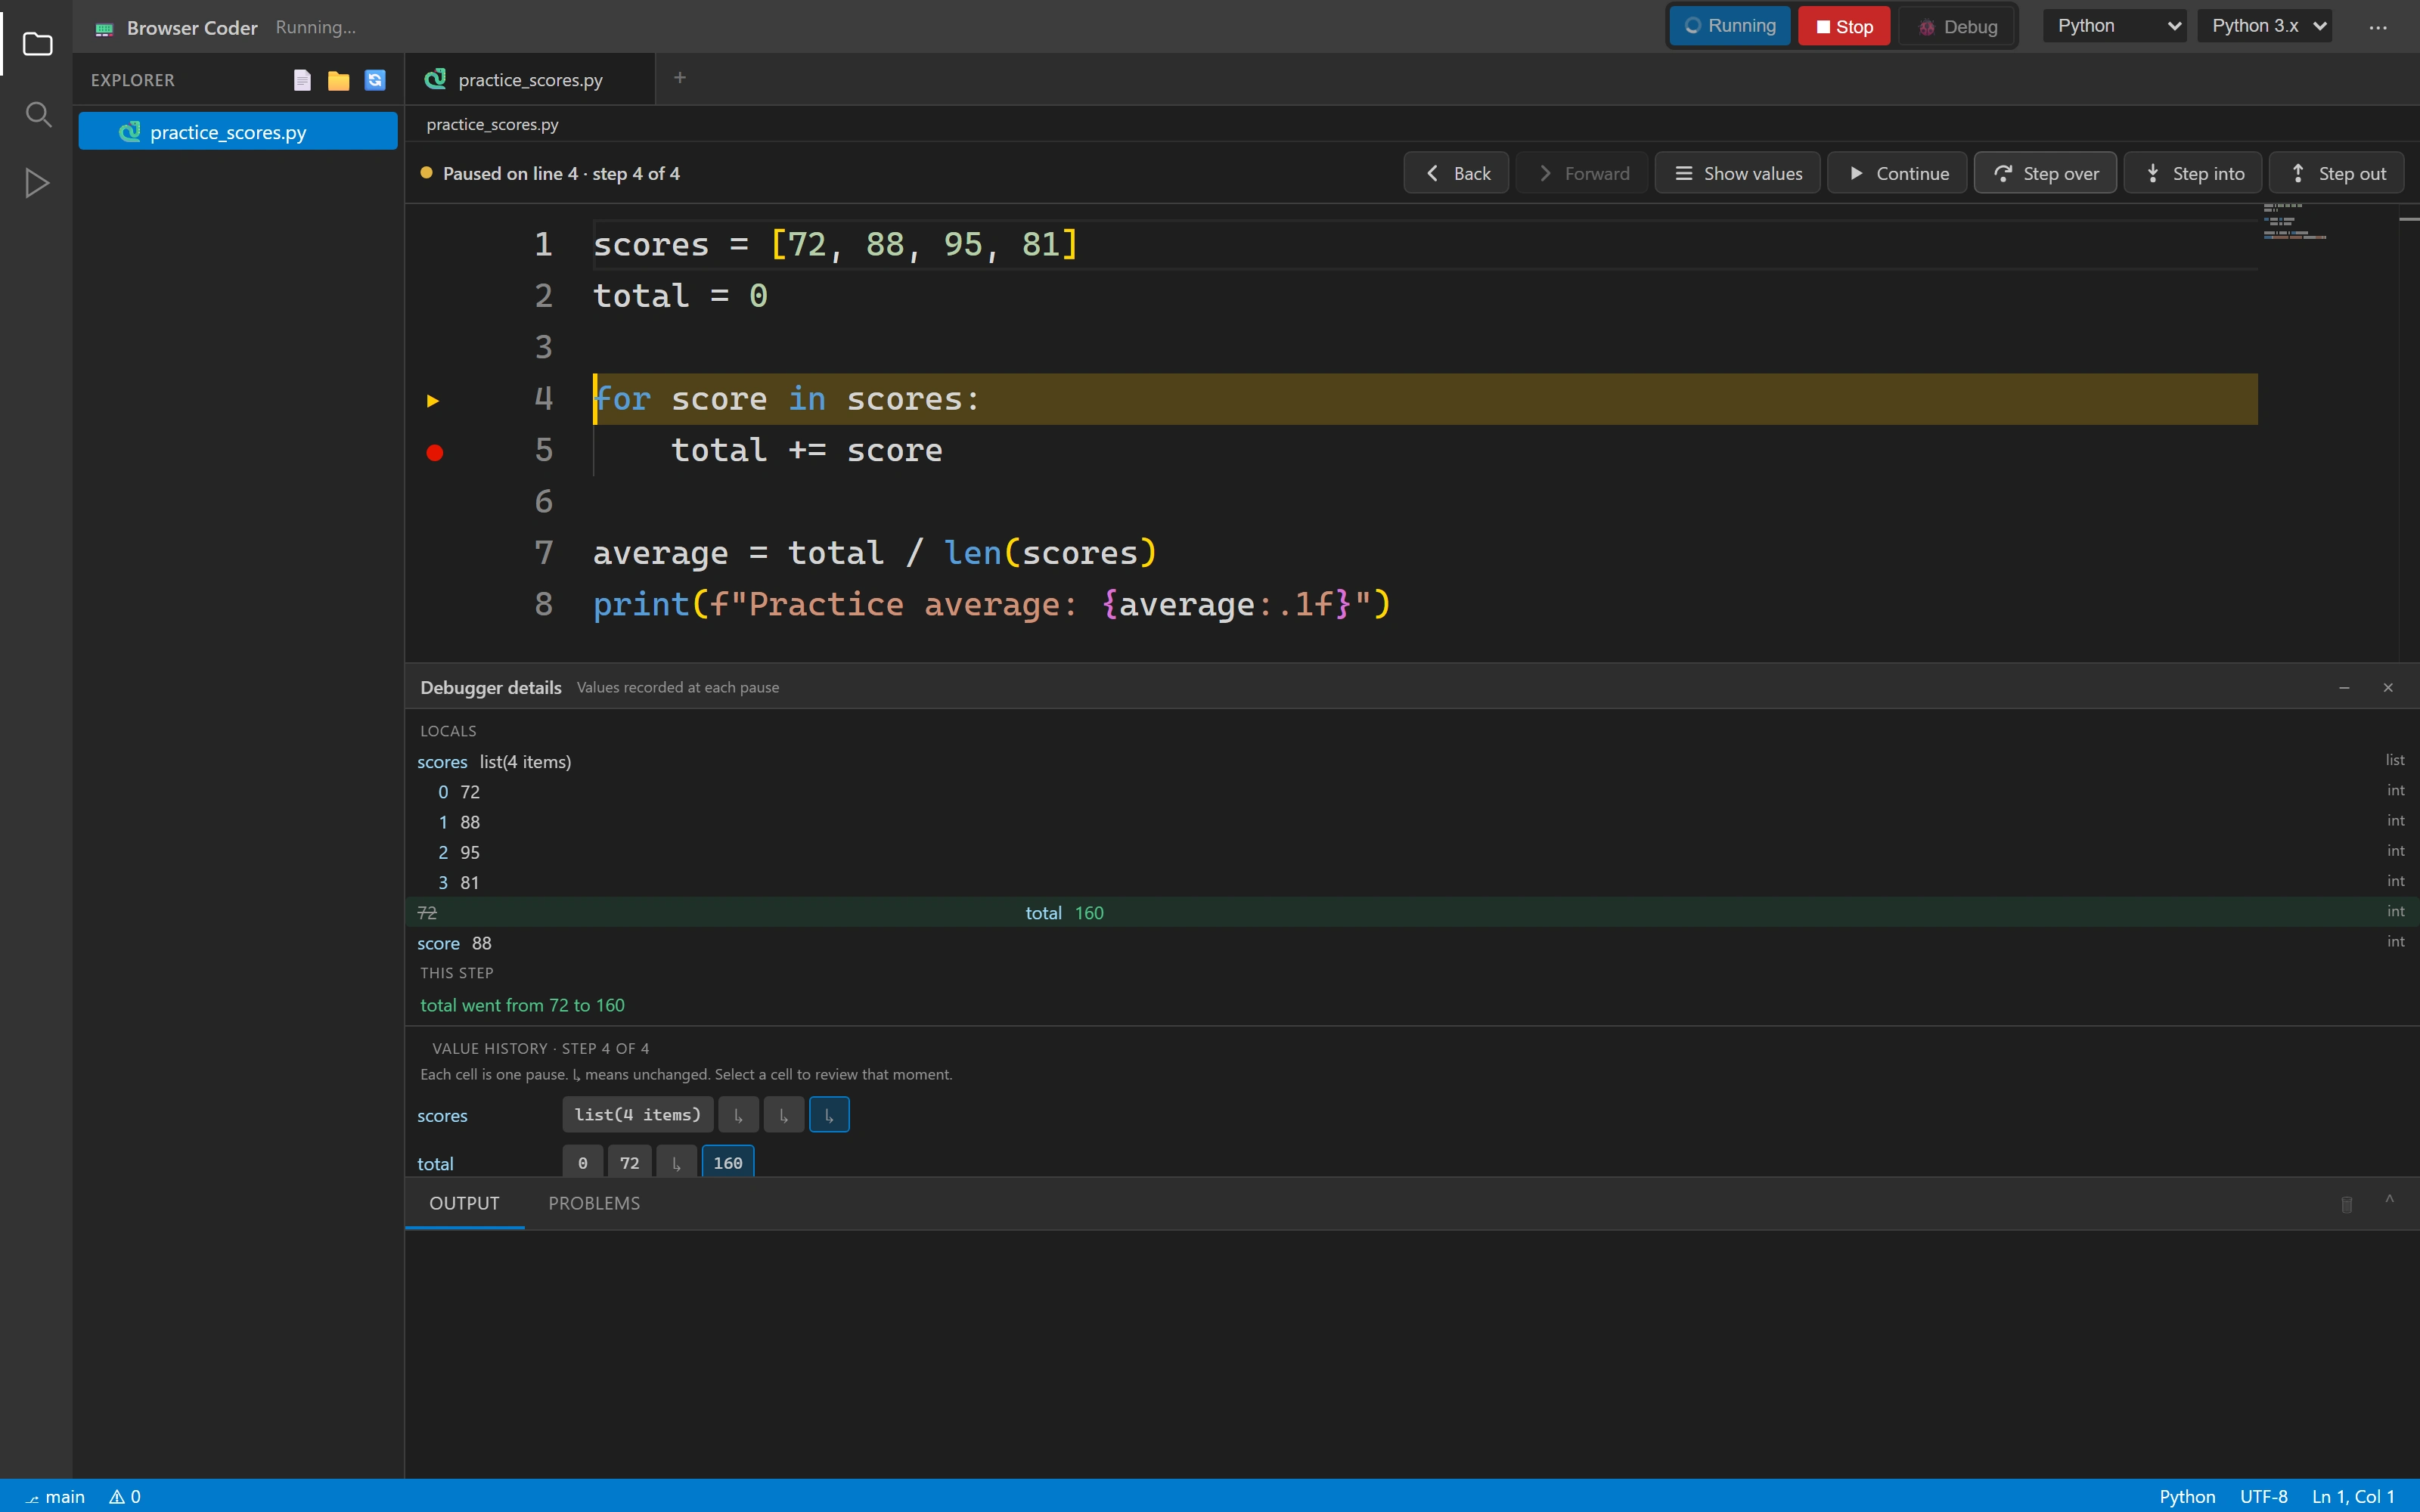Viewport: 2420px width, 1512px height.
Task: Add a new editor tab with plus
Action: (680, 78)
